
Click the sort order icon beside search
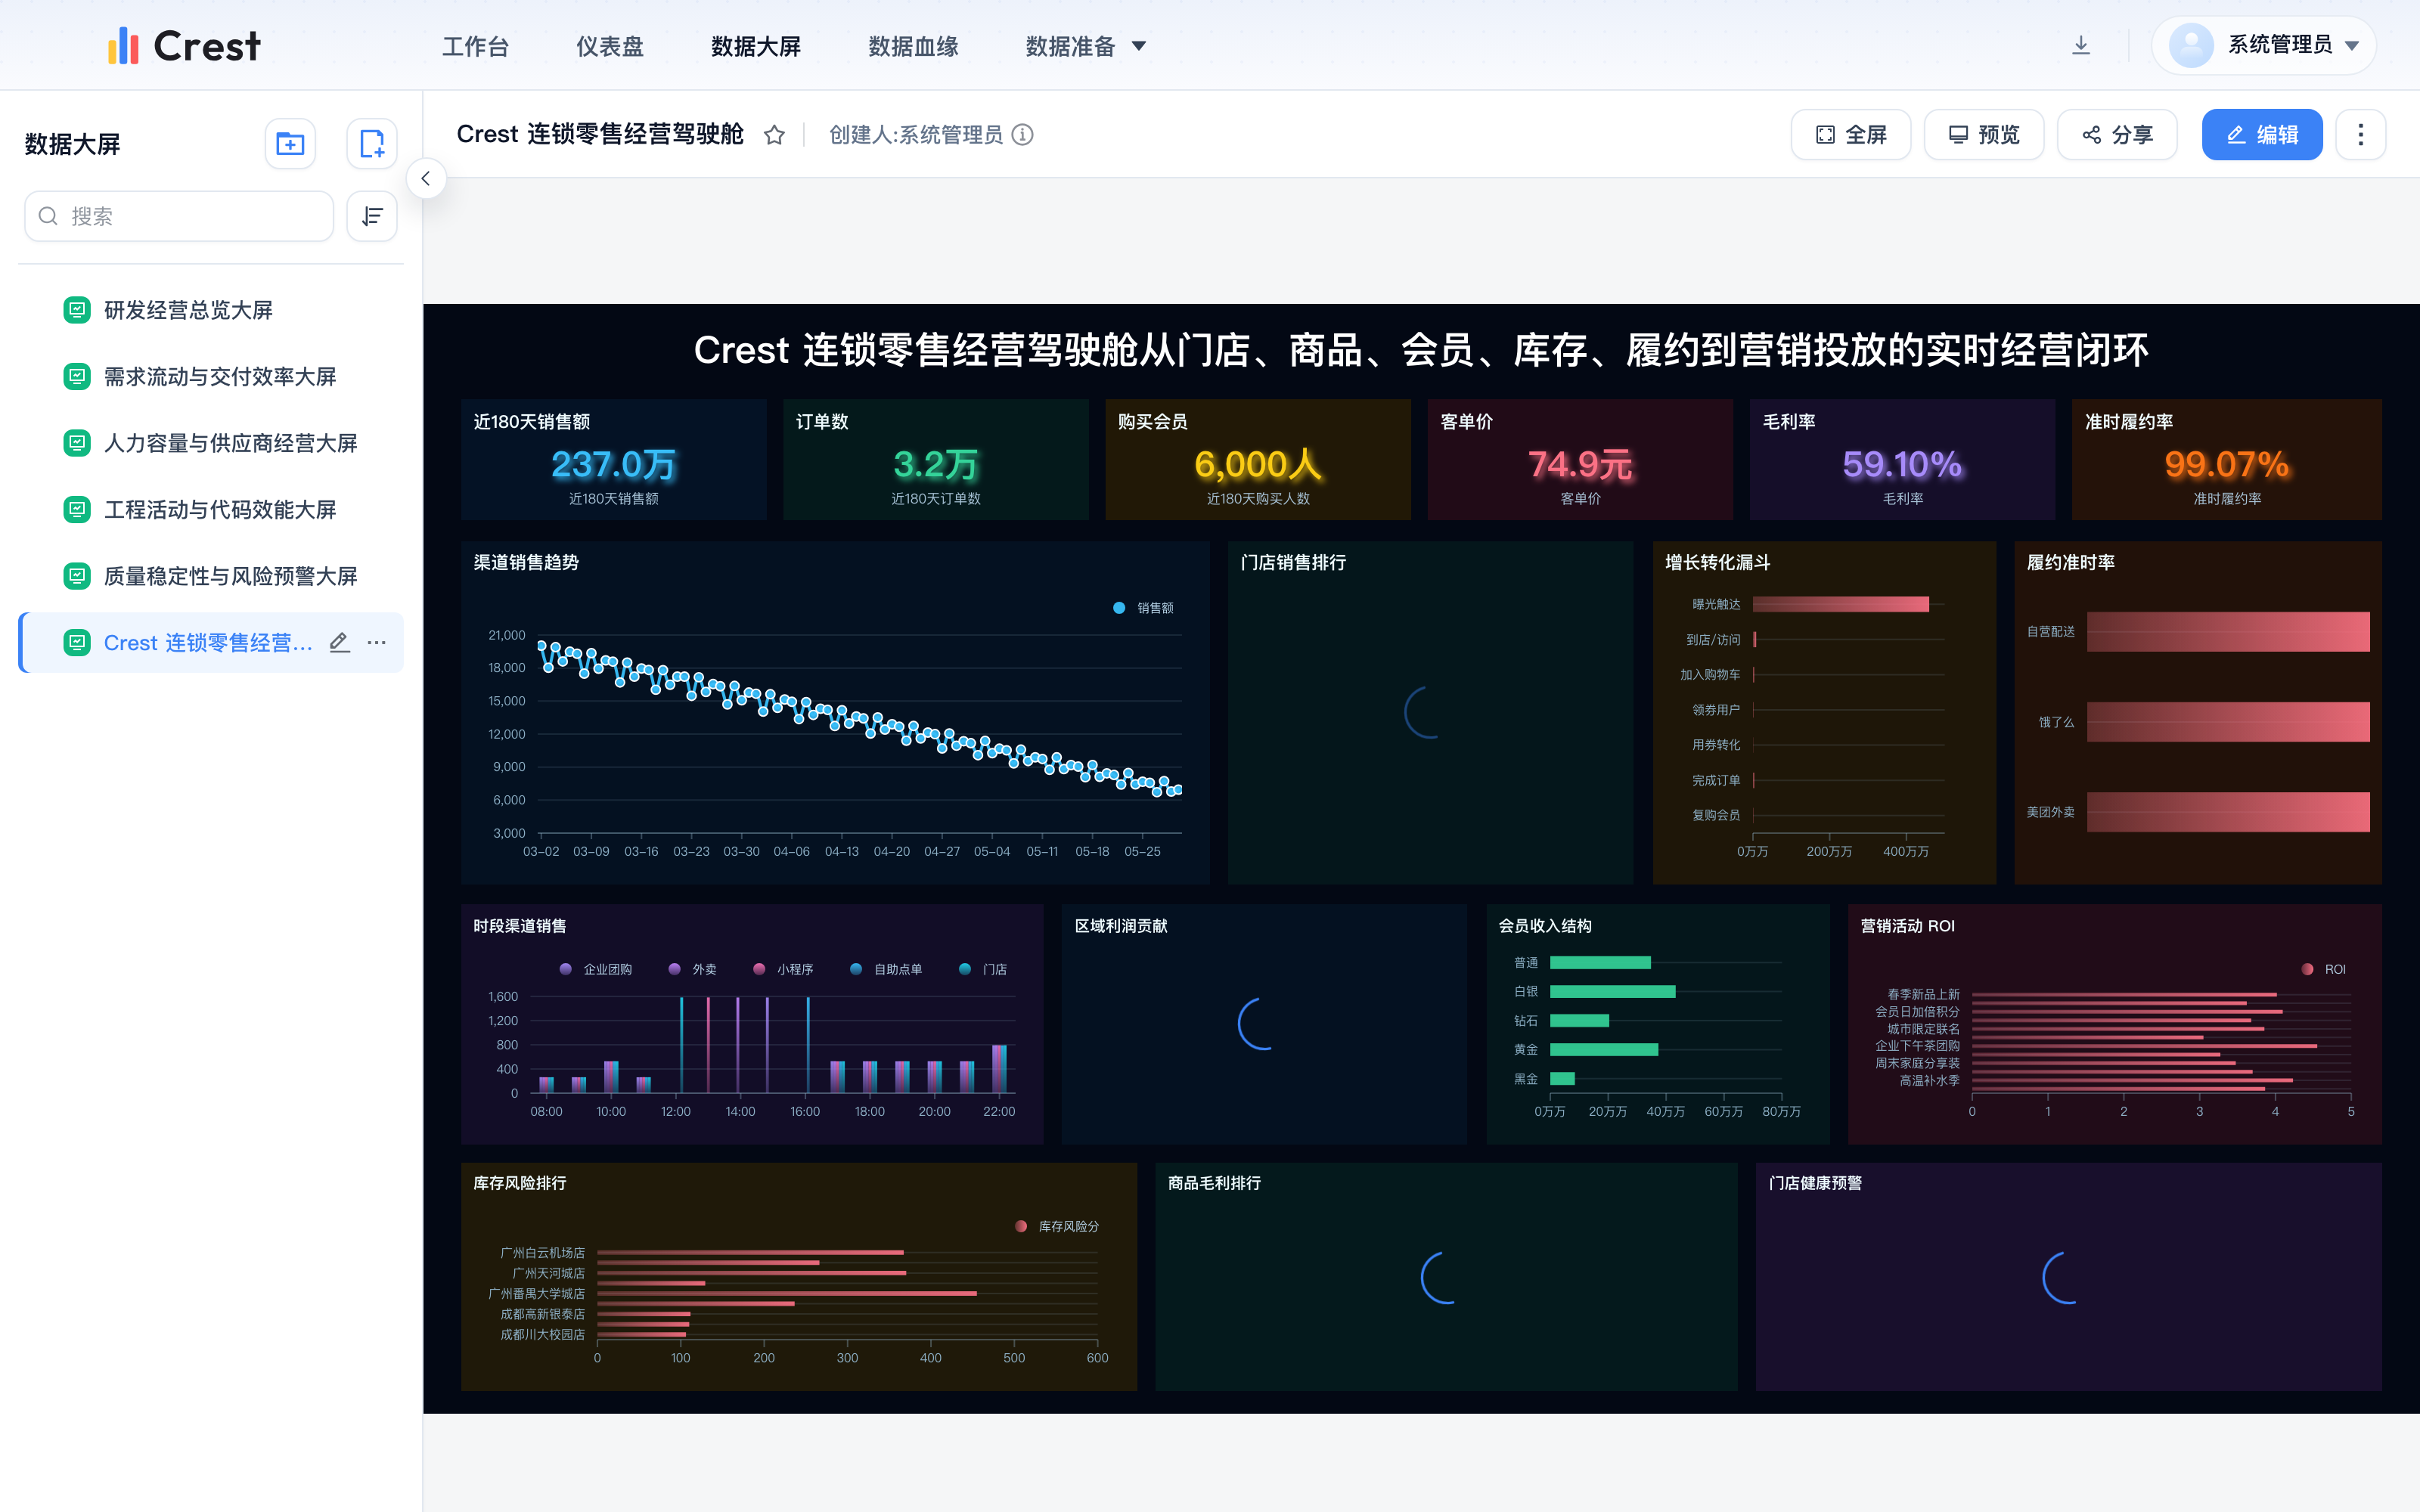(372, 216)
